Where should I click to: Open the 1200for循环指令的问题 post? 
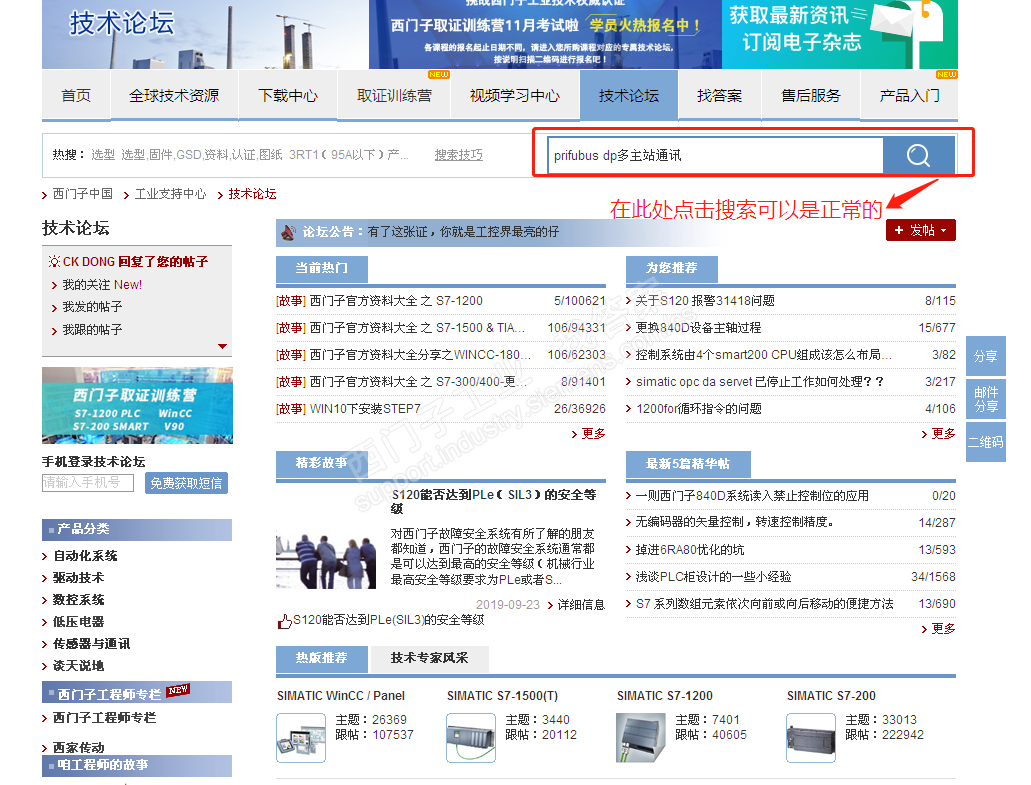tap(699, 409)
